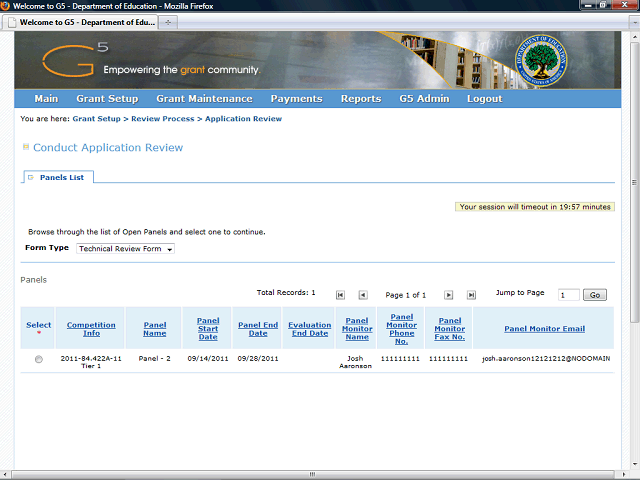Viewport: 640px width, 480px height.
Task: Go to next page of records
Action: 448,295
